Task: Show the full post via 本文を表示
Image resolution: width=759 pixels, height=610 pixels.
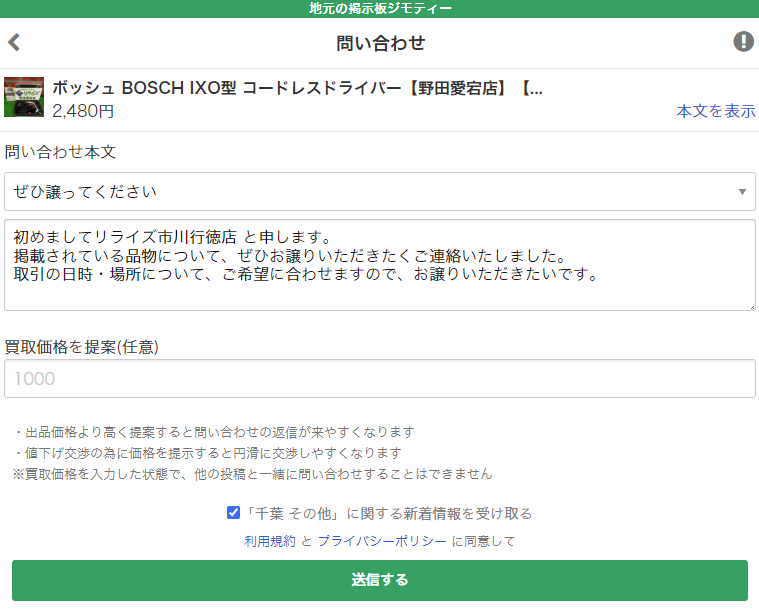Action: point(715,111)
